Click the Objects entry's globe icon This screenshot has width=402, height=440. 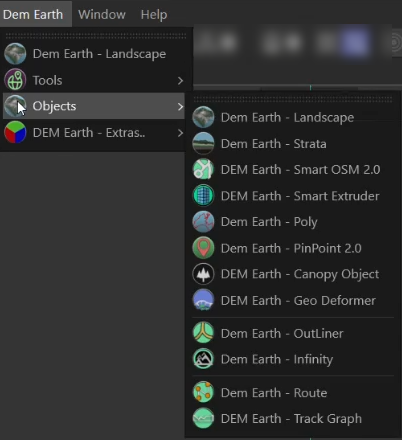15,106
